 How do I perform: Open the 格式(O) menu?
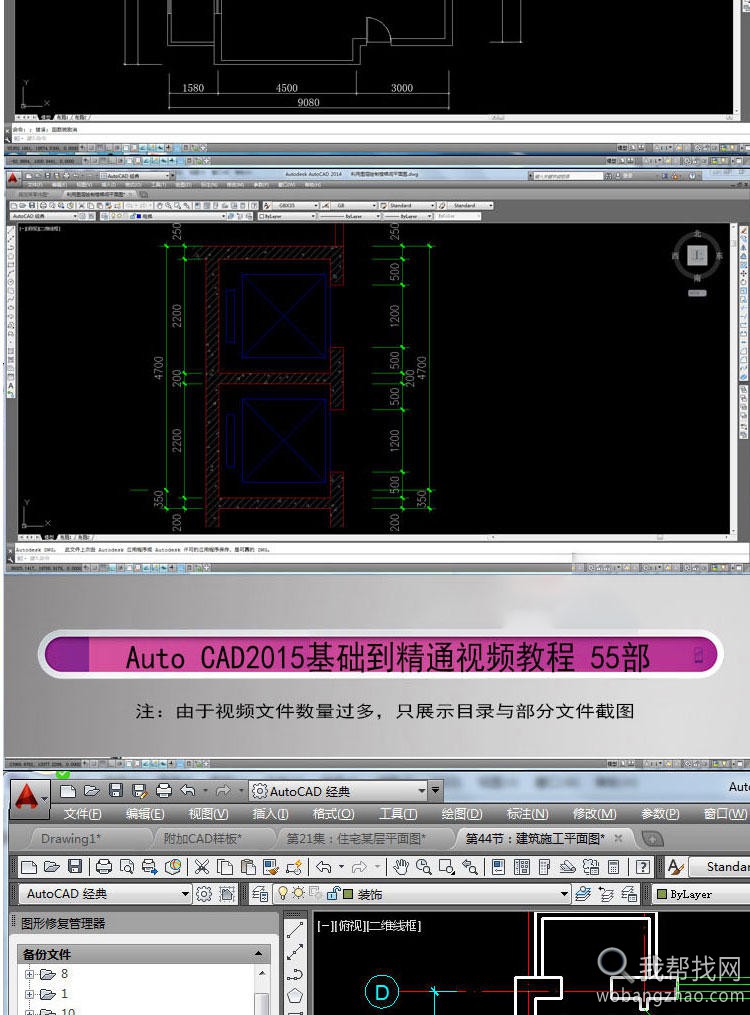pos(333,814)
